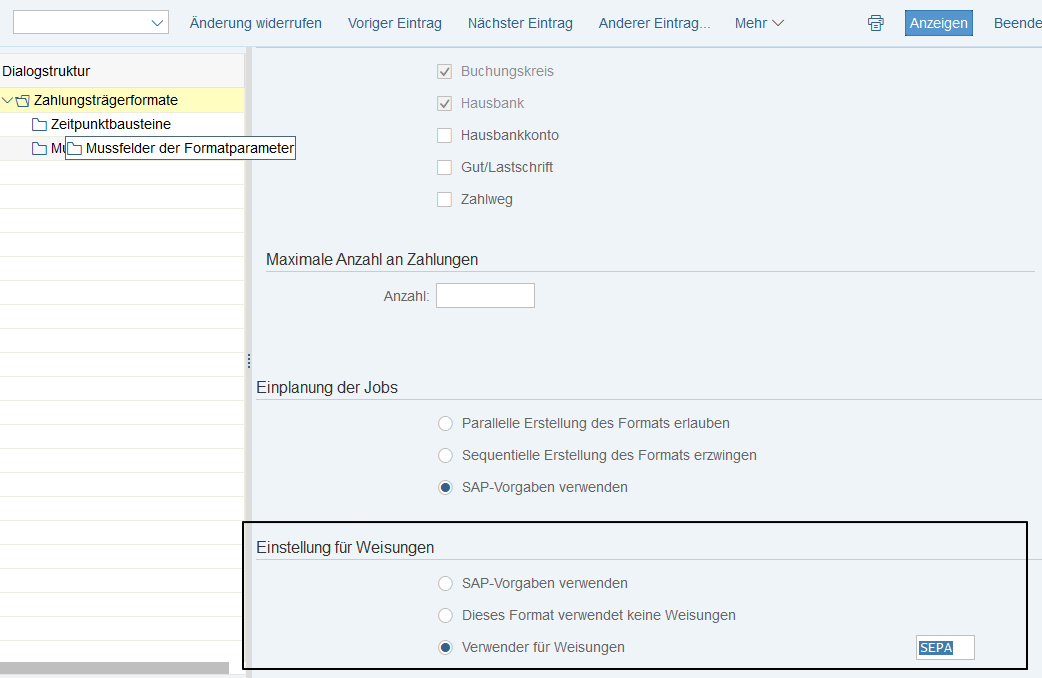Click the SEPA Weisungen text field

[945, 647]
